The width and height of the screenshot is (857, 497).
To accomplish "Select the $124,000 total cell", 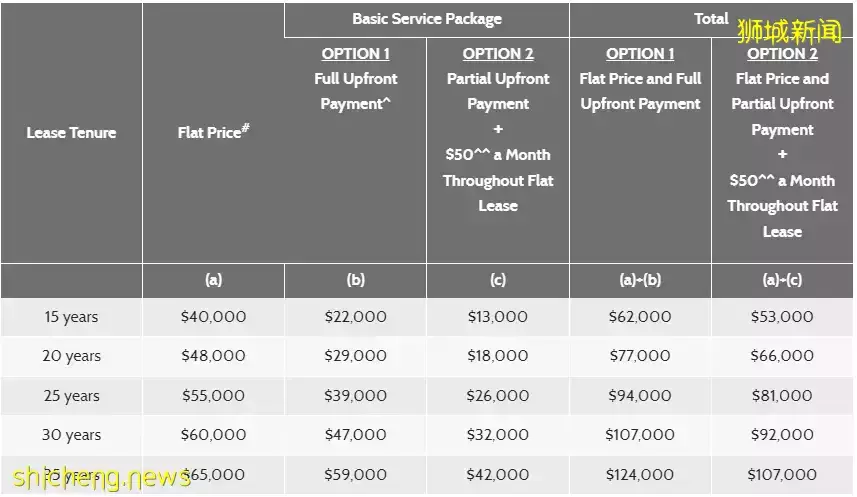I will (x=640, y=475).
